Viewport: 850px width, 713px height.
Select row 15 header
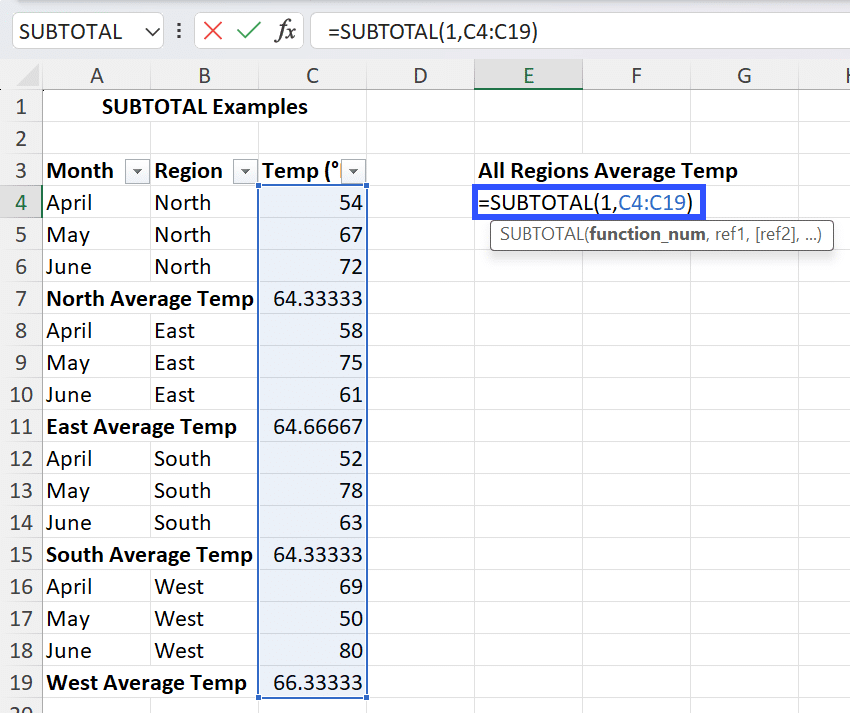(21, 554)
